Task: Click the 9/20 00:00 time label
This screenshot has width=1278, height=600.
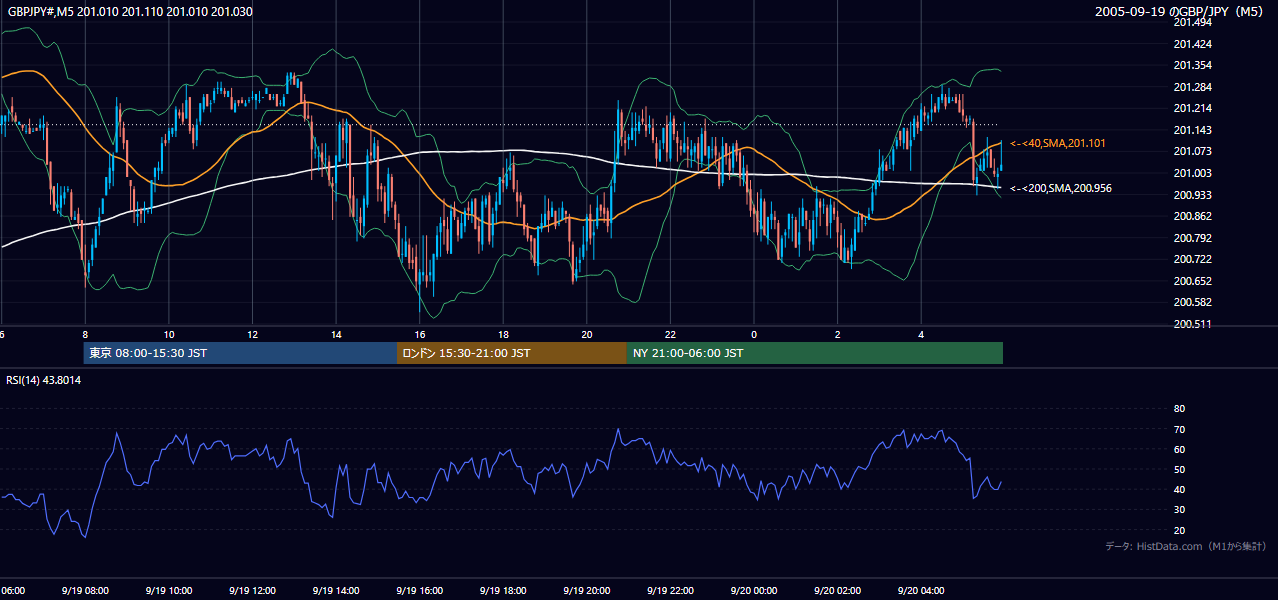Action: point(754,591)
